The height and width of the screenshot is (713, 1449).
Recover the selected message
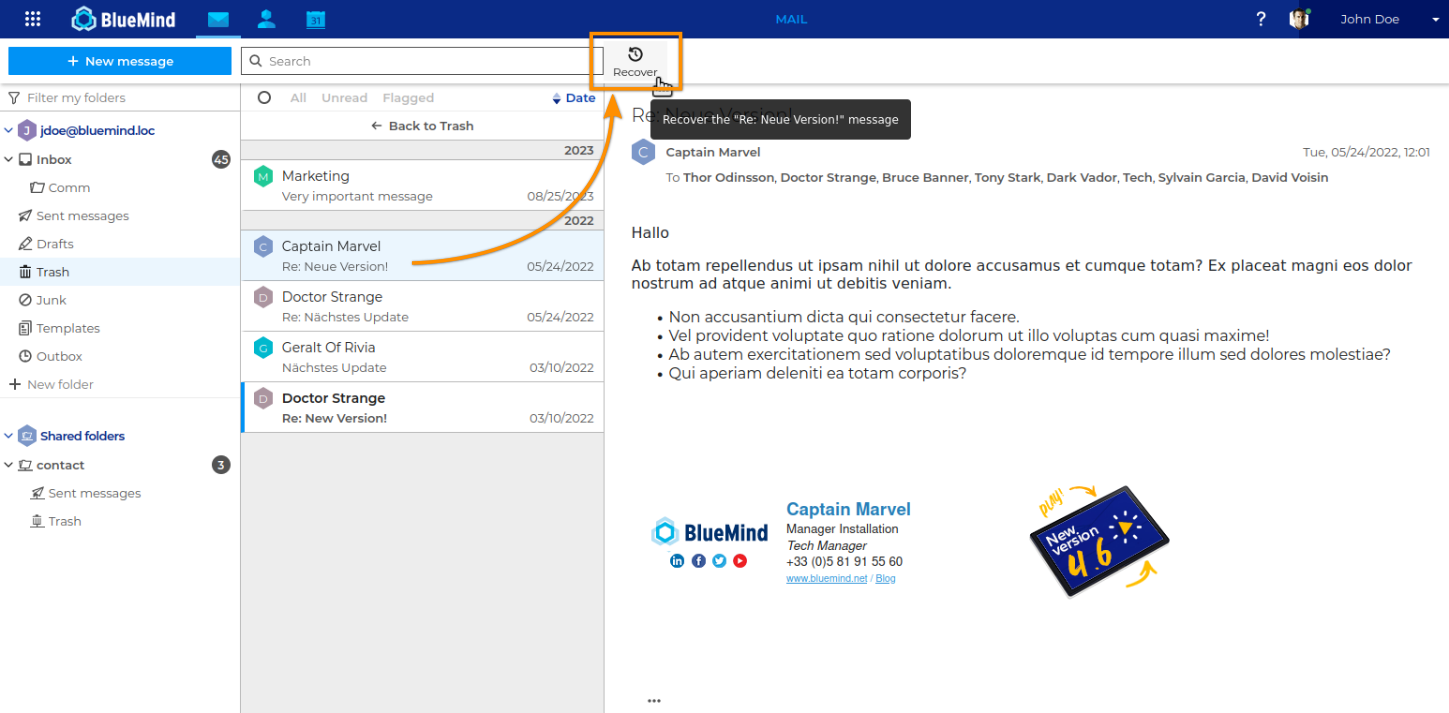(x=635, y=61)
